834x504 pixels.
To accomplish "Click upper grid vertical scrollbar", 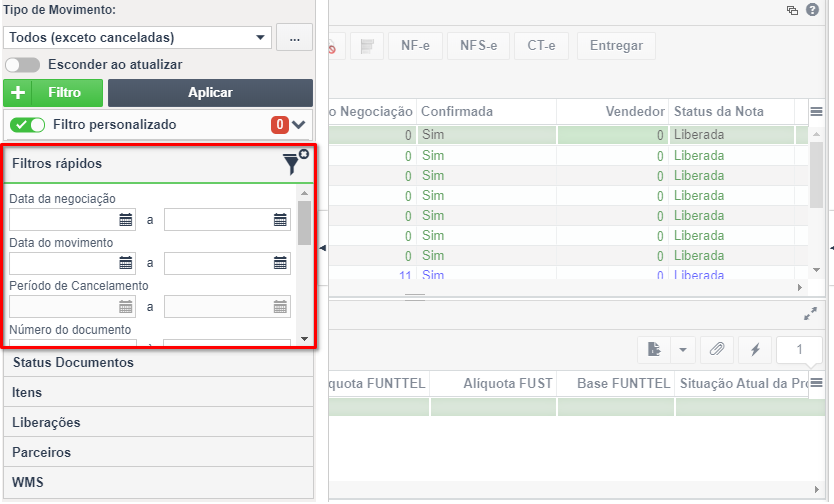I will point(816,174).
